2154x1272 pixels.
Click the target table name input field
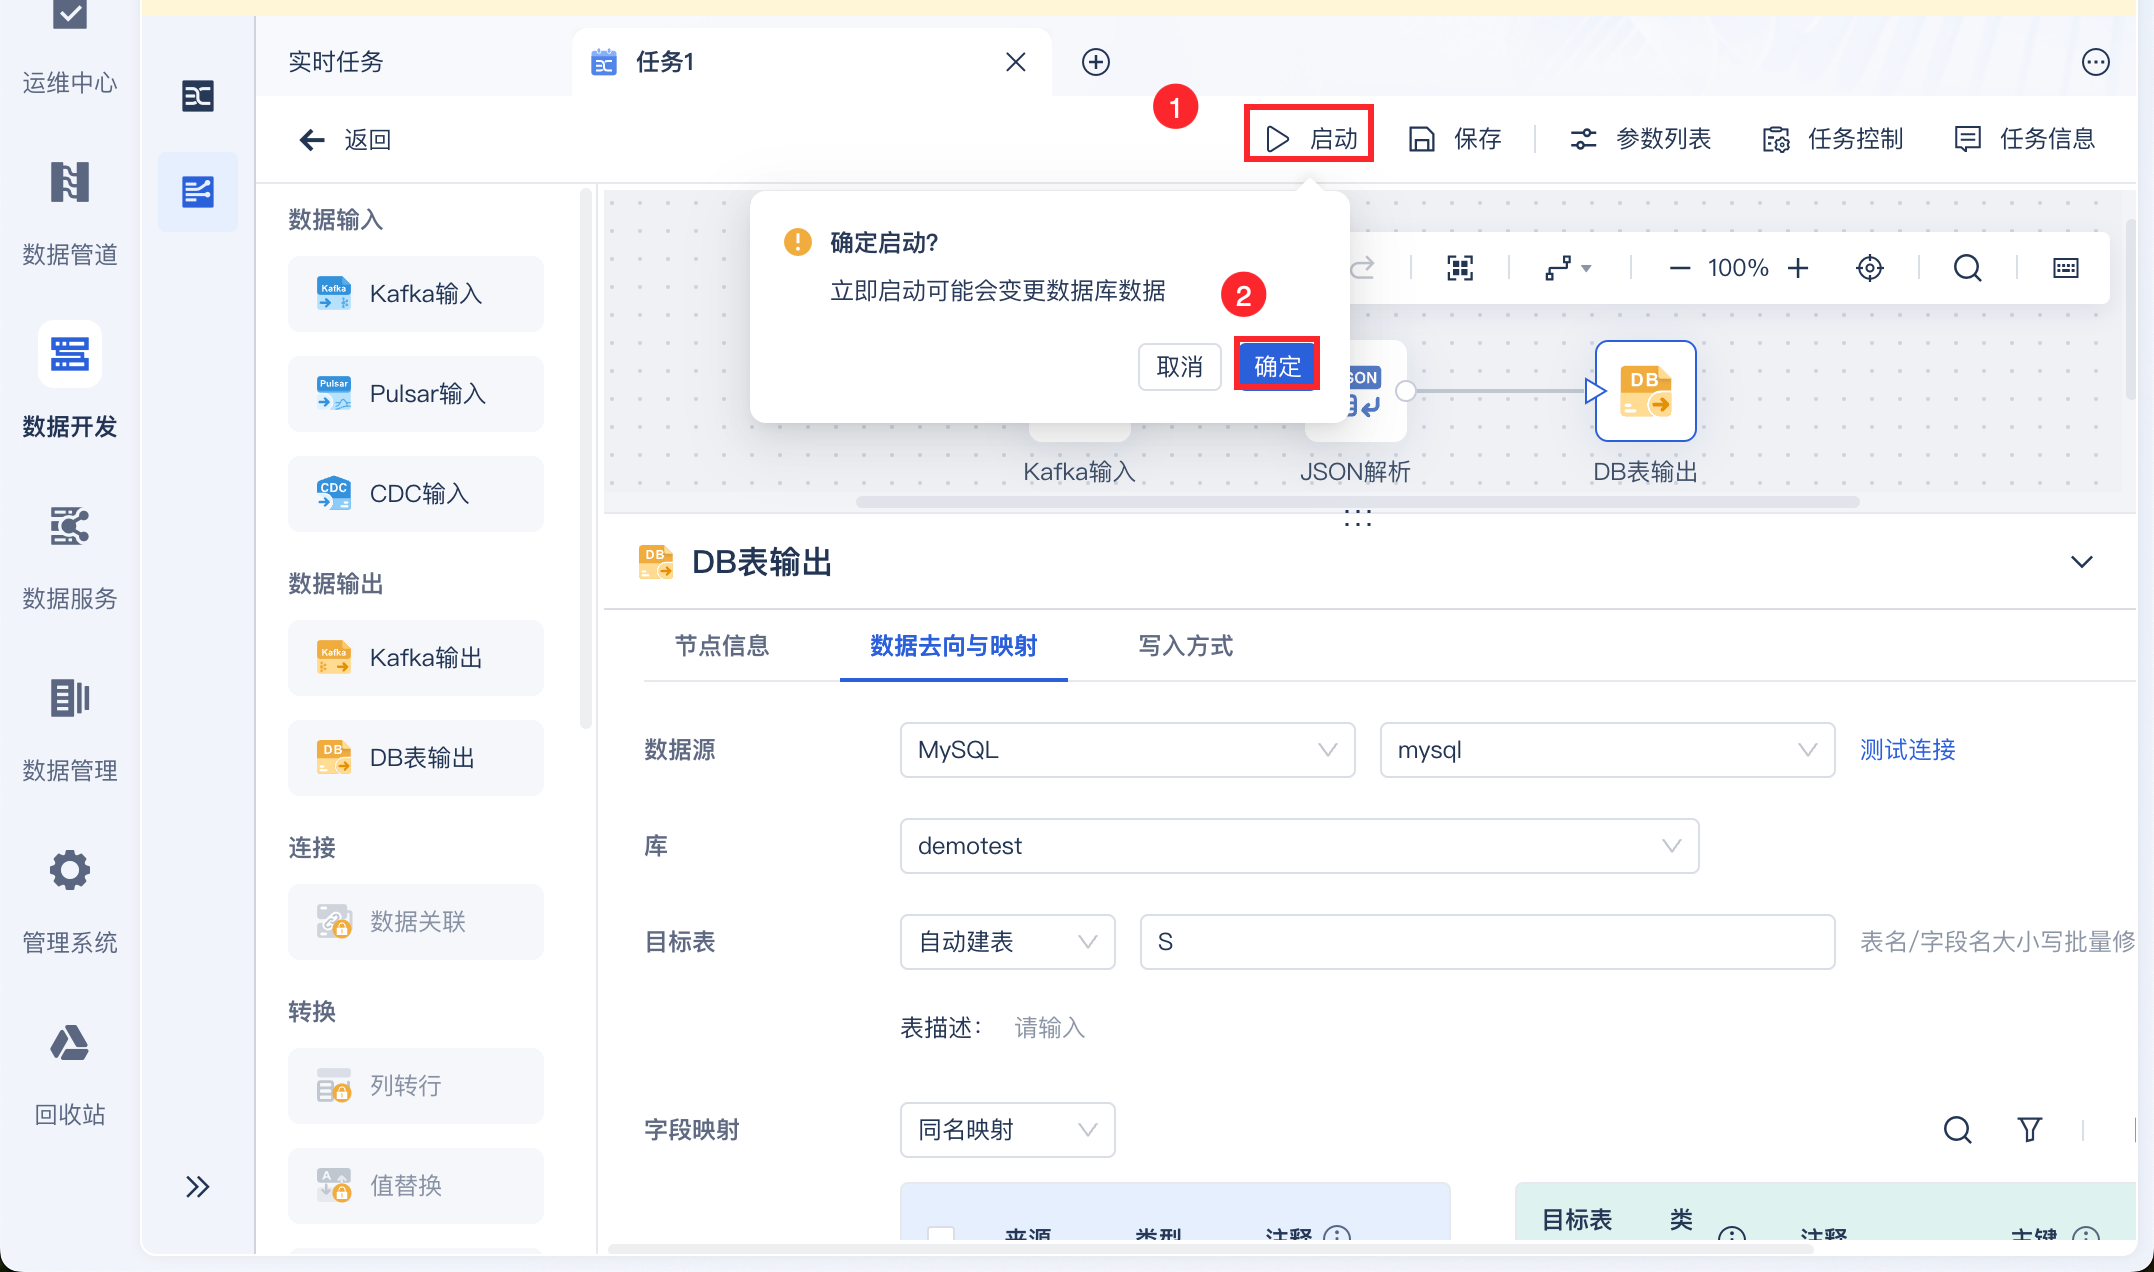tap(1486, 942)
